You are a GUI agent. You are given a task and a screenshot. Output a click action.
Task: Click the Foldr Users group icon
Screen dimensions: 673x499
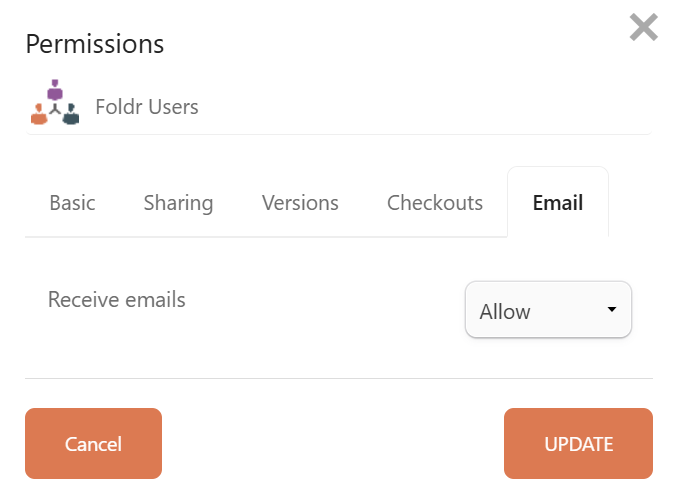coord(55,103)
